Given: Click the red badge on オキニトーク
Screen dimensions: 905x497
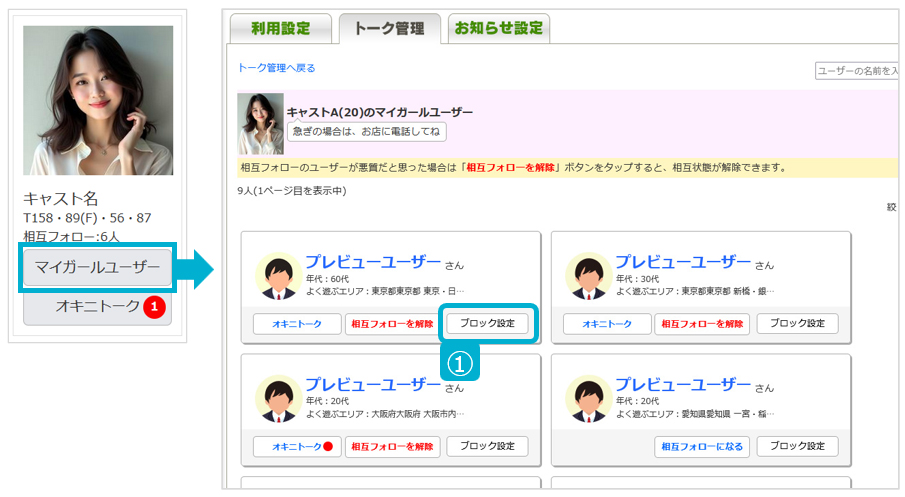Looking at the screenshot, I should [153, 307].
